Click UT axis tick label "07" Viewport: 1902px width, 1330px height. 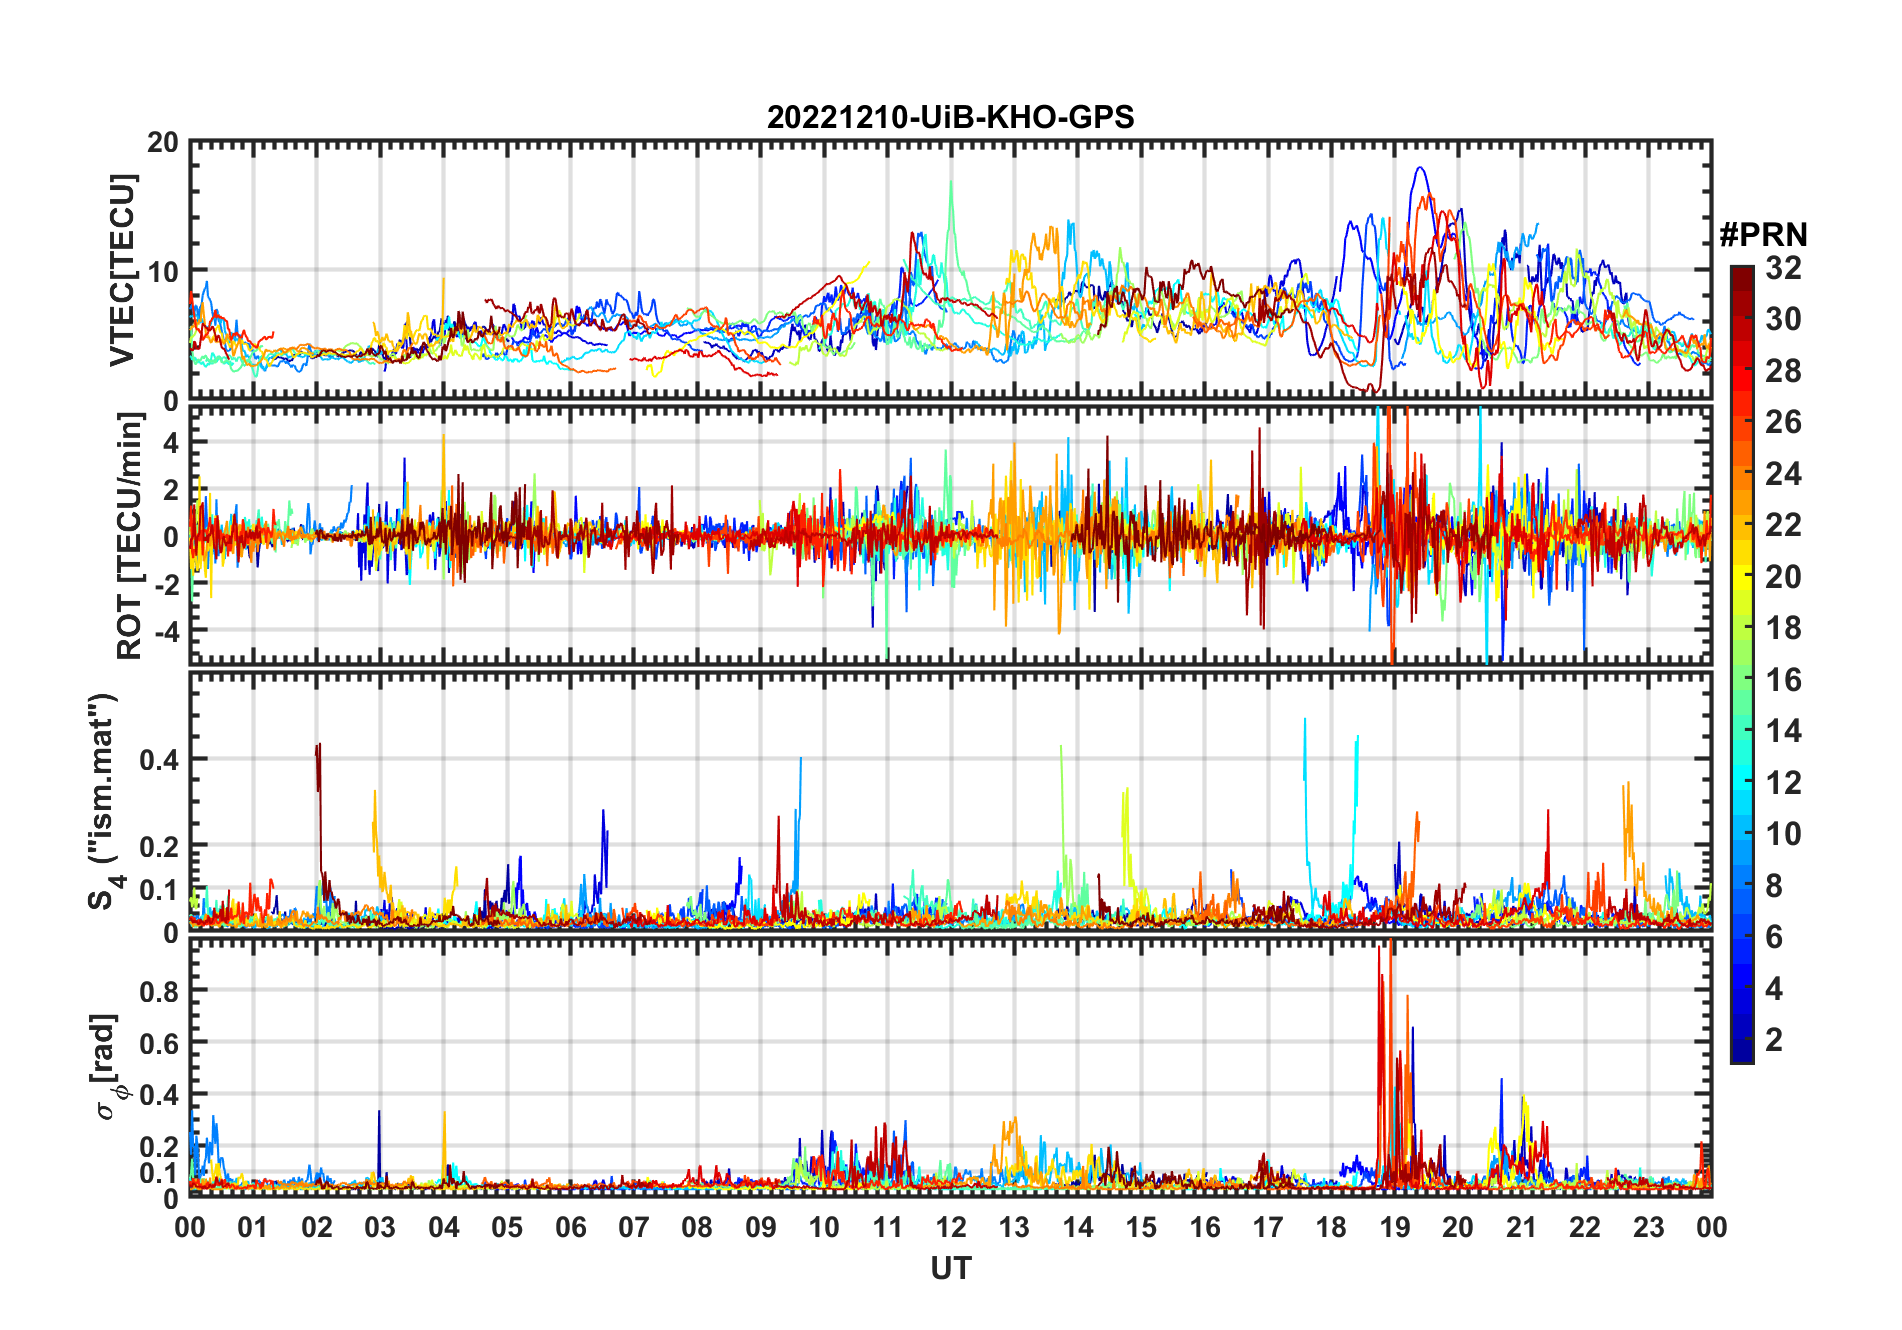(x=634, y=1227)
